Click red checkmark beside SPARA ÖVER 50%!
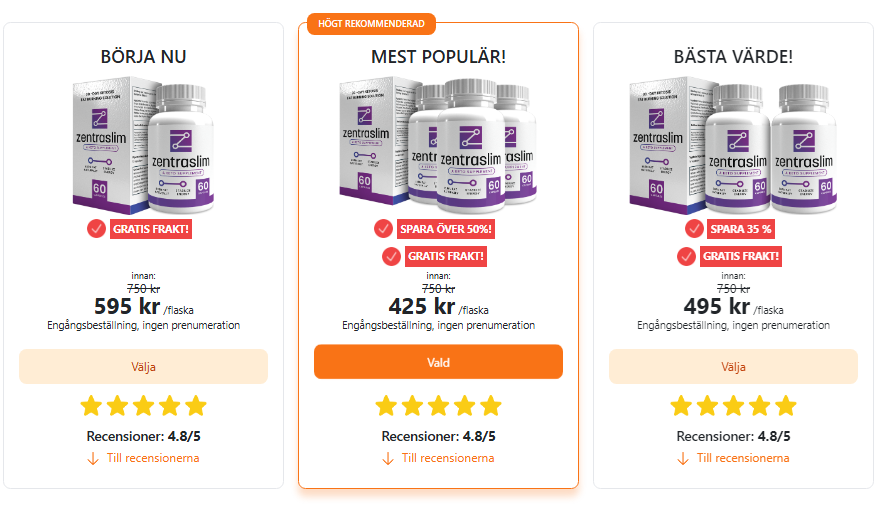Viewport: 878px width, 507px height. coord(384,229)
